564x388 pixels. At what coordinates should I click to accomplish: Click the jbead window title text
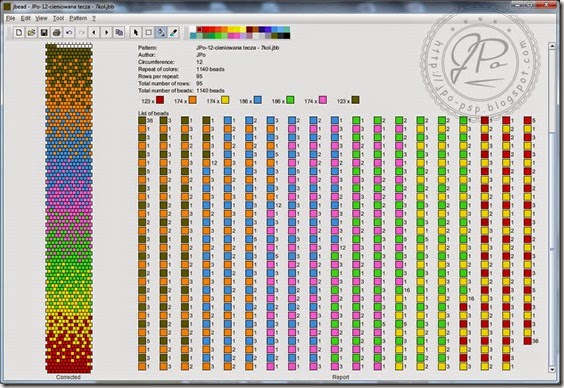click(63, 6)
